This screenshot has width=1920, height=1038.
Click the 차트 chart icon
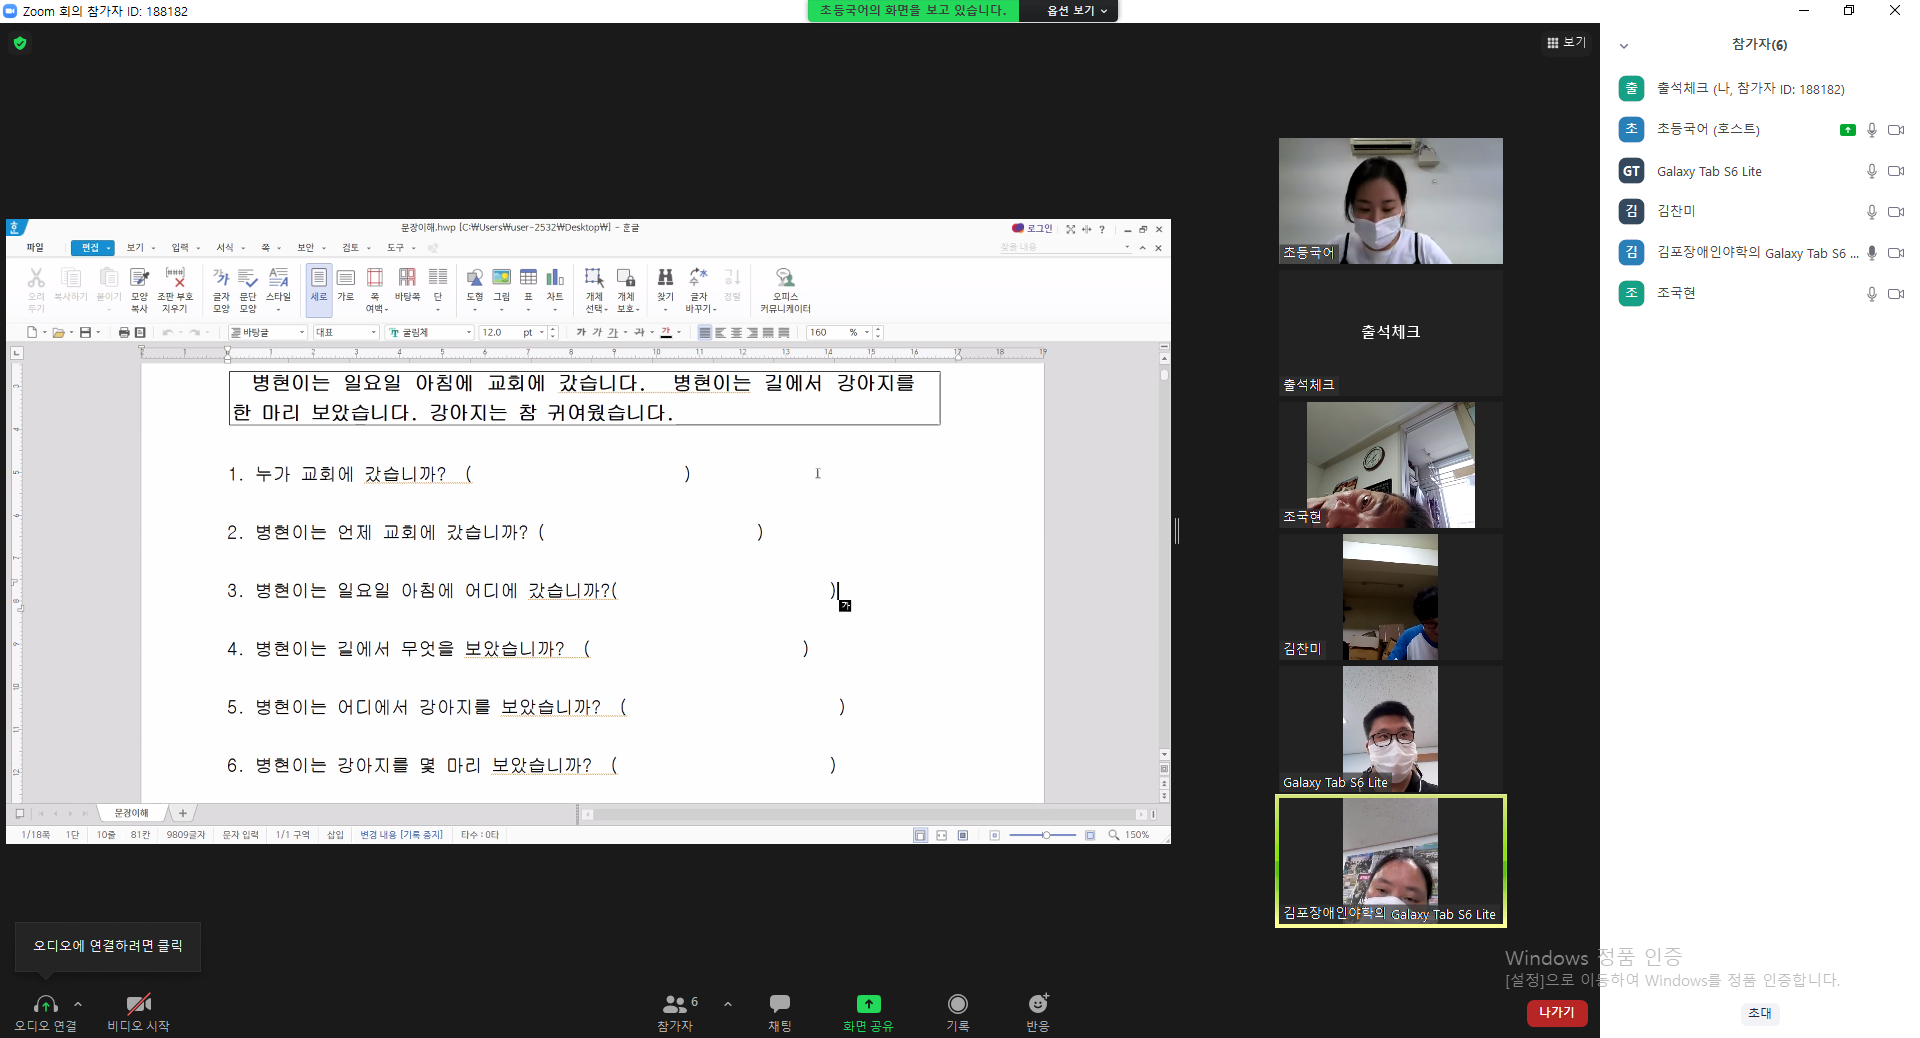coord(555,285)
